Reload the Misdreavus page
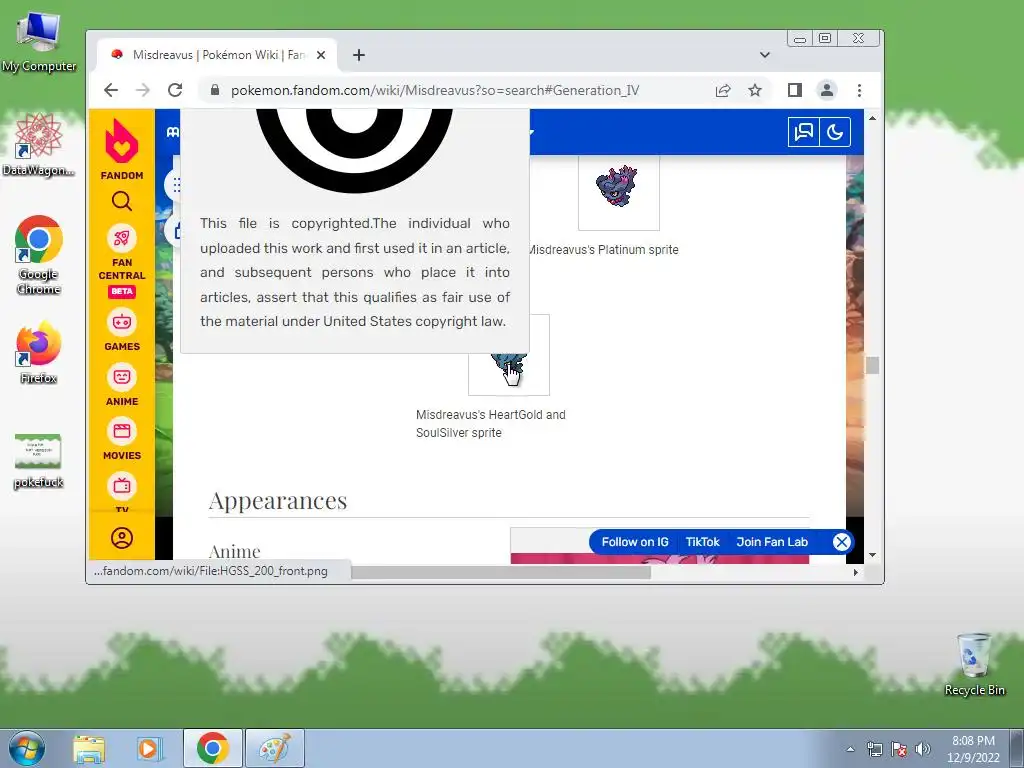1024x768 pixels. pyautogui.click(x=174, y=90)
